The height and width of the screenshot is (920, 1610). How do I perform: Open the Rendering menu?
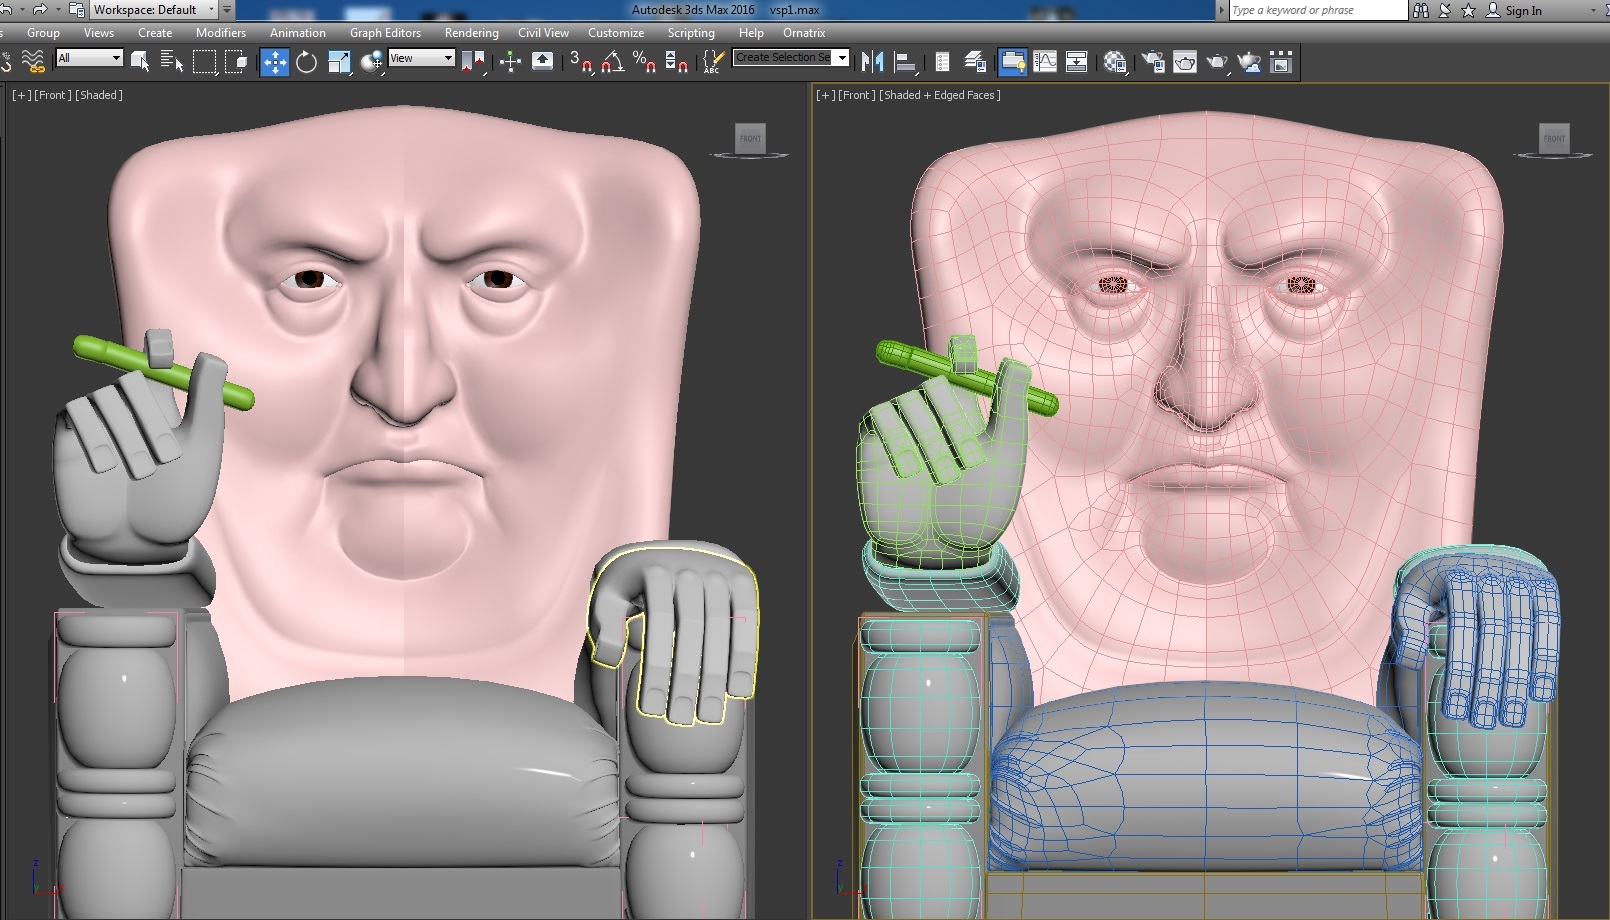pos(471,33)
